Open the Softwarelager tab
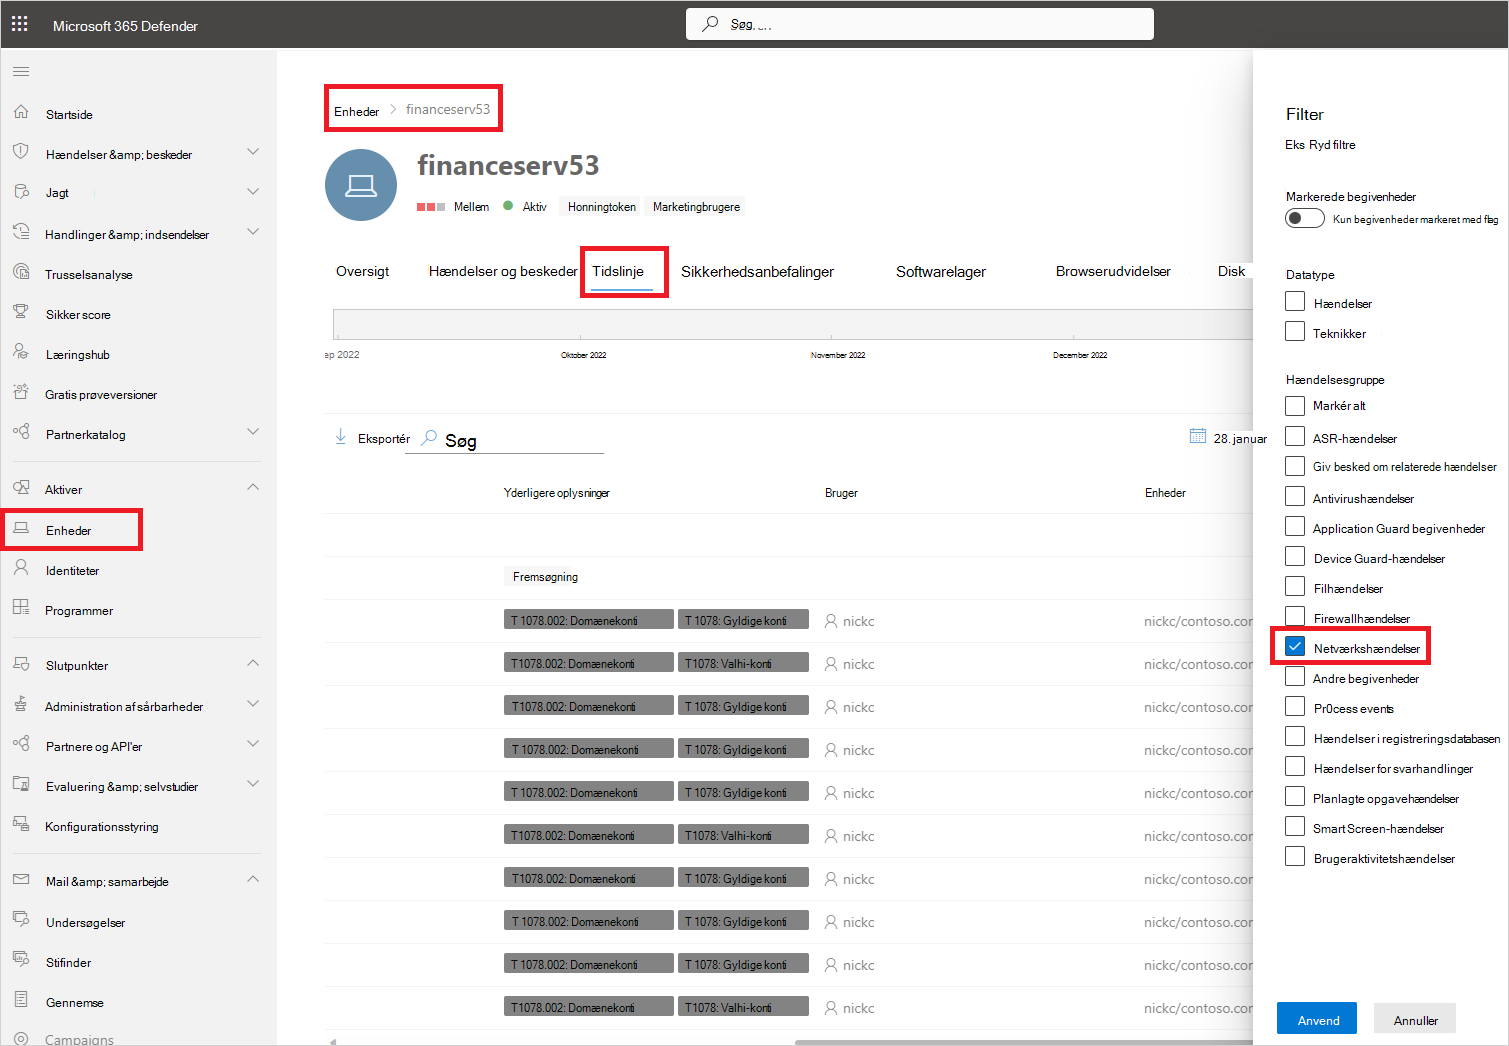Viewport: 1509px width, 1046px height. click(x=941, y=271)
